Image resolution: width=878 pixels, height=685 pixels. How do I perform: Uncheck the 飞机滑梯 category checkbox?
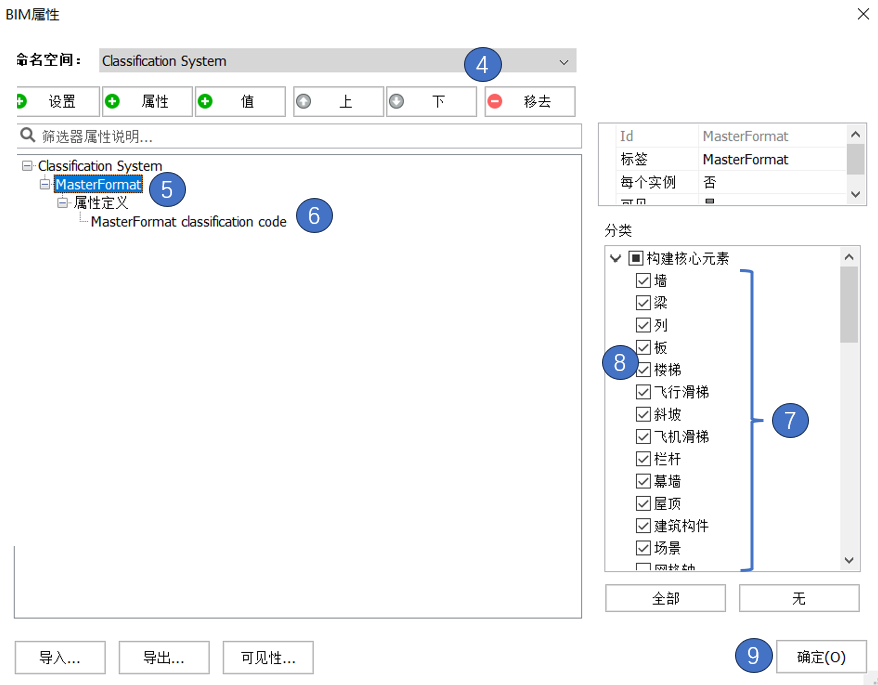click(x=643, y=436)
